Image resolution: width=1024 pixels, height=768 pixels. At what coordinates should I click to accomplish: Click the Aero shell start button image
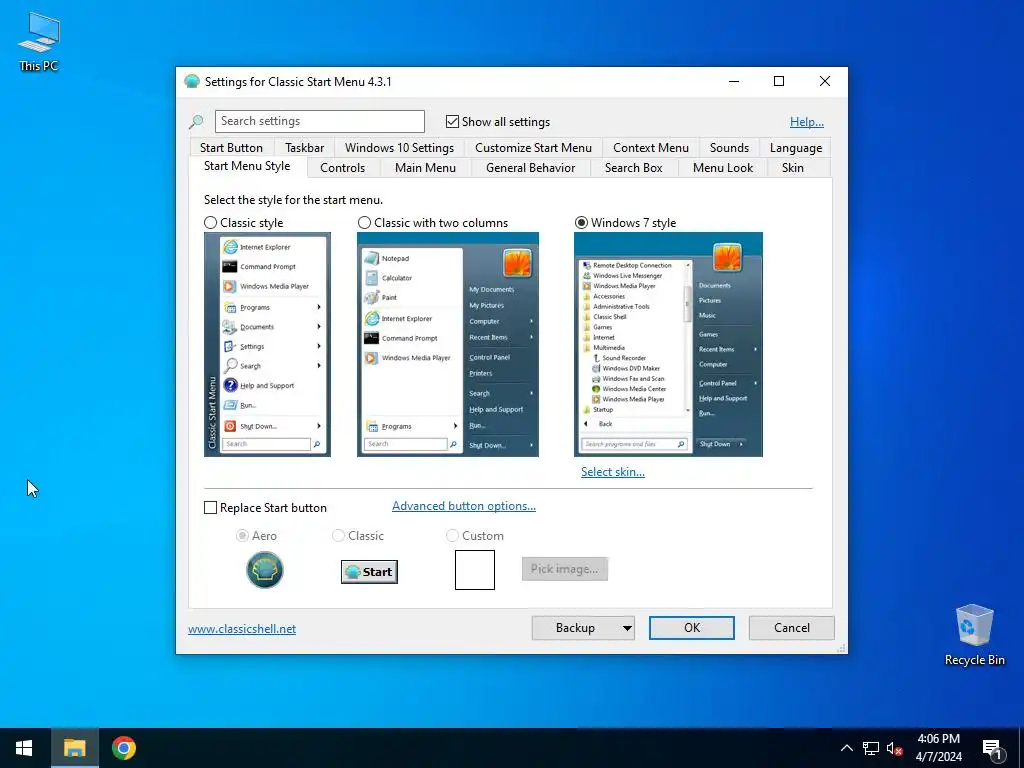(x=264, y=569)
